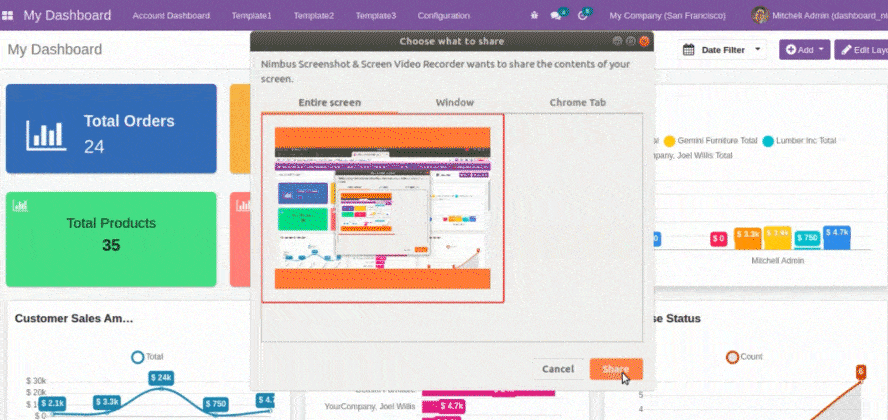
Task: Open the activities clock icon
Action: click(582, 16)
